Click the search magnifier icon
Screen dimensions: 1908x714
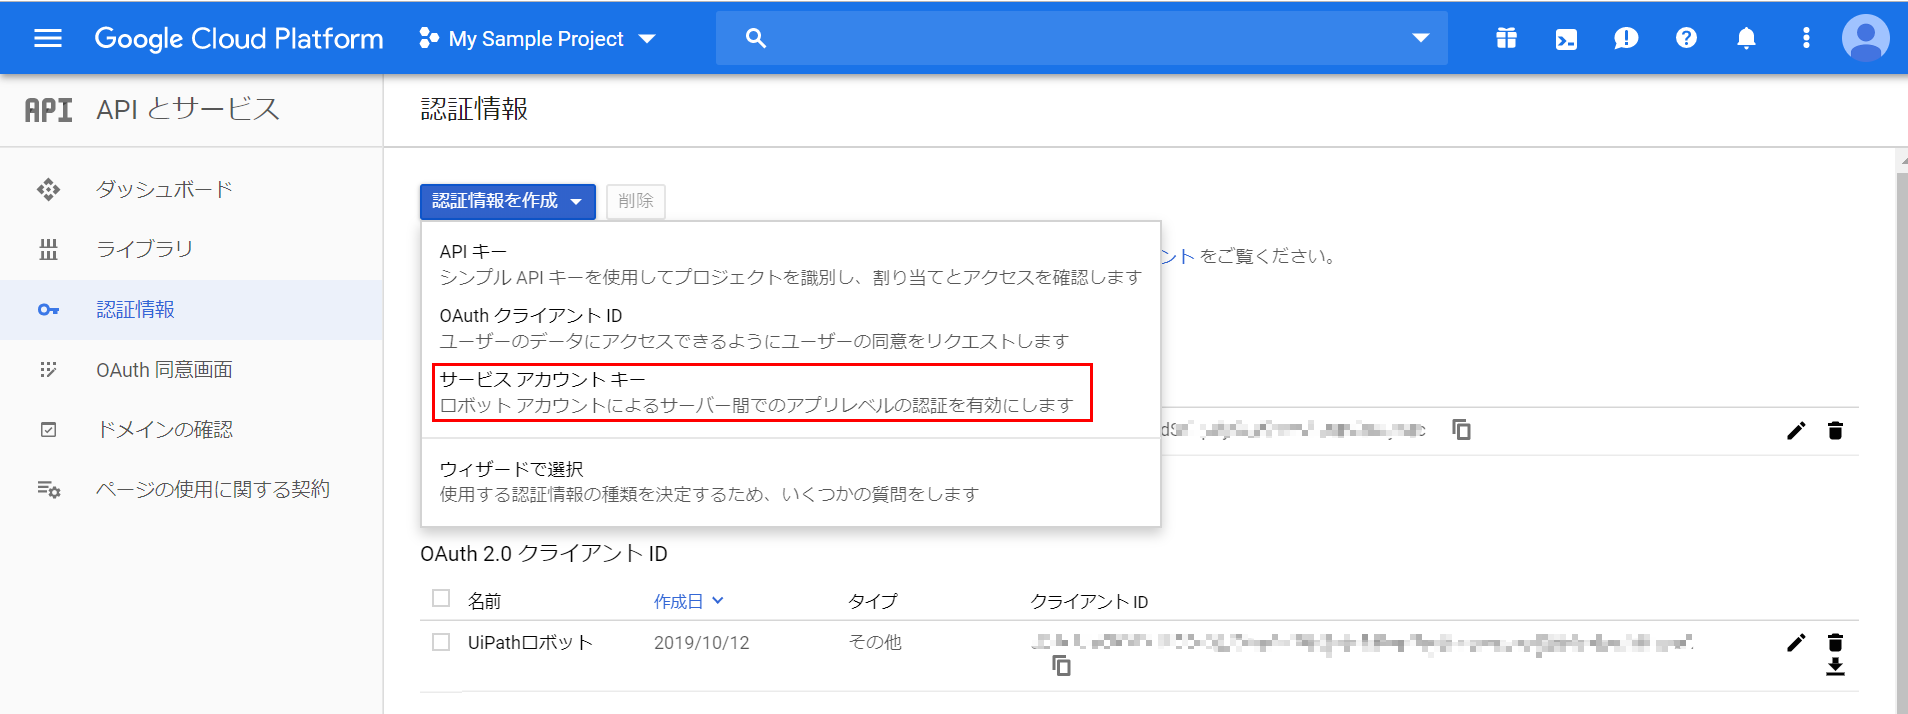pos(756,38)
